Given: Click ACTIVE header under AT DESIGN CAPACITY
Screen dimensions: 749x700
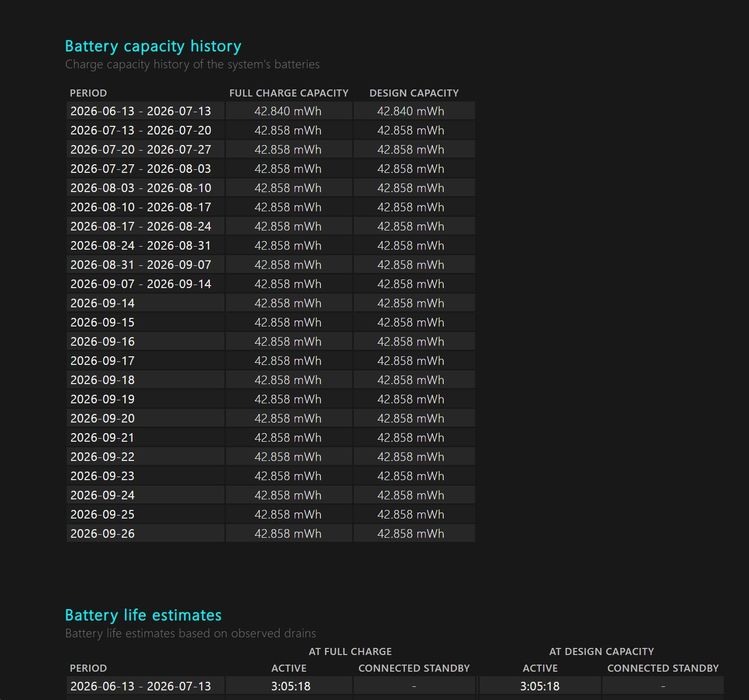Looking at the screenshot, I should pyautogui.click(x=540, y=668).
